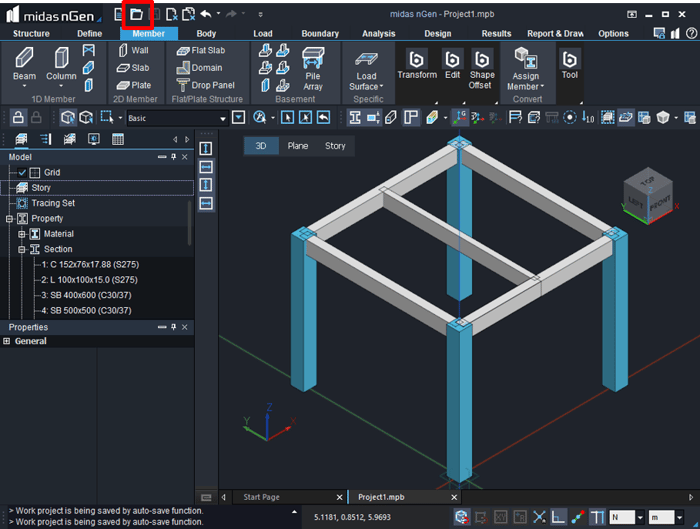
Task: Collapse the Section tree node
Action: point(21,249)
